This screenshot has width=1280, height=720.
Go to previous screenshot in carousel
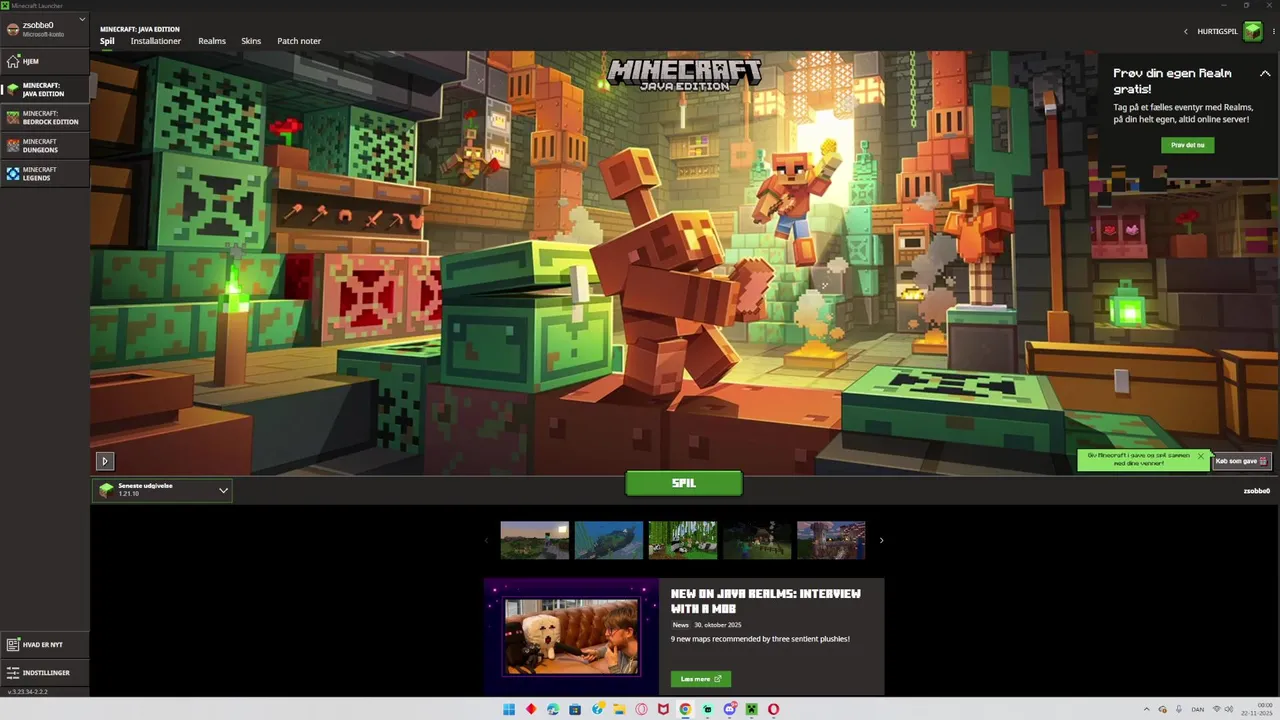[487, 540]
